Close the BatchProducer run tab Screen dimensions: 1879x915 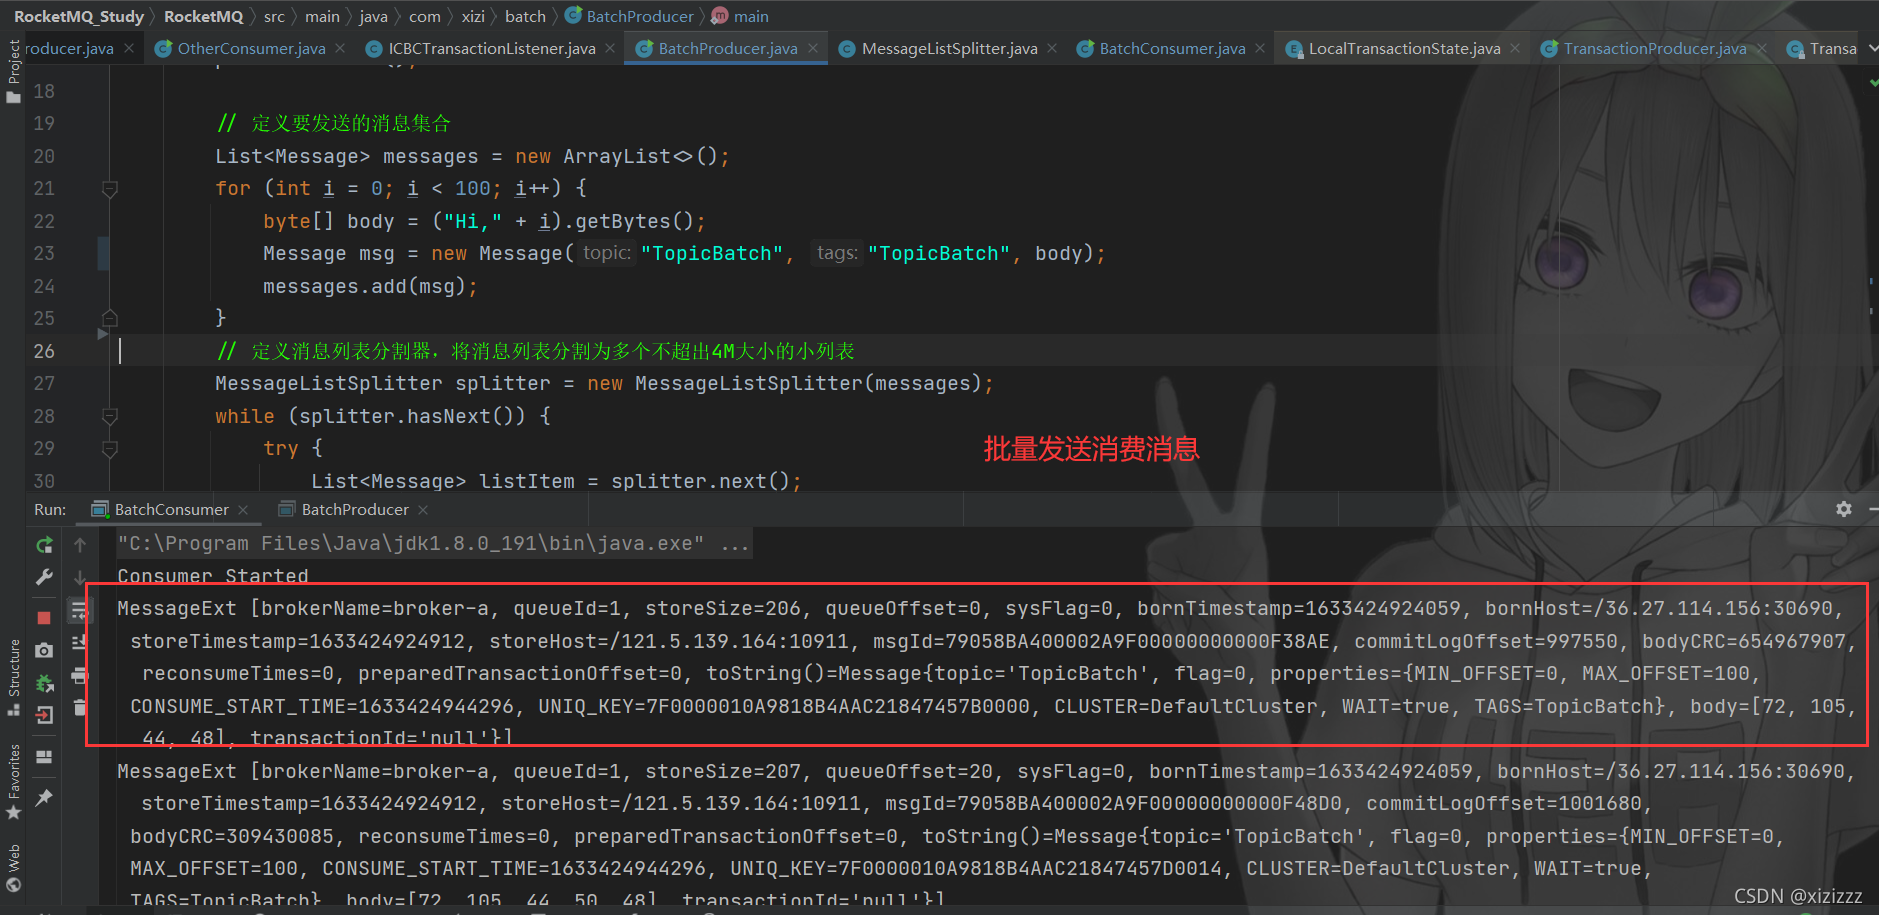pos(423,509)
